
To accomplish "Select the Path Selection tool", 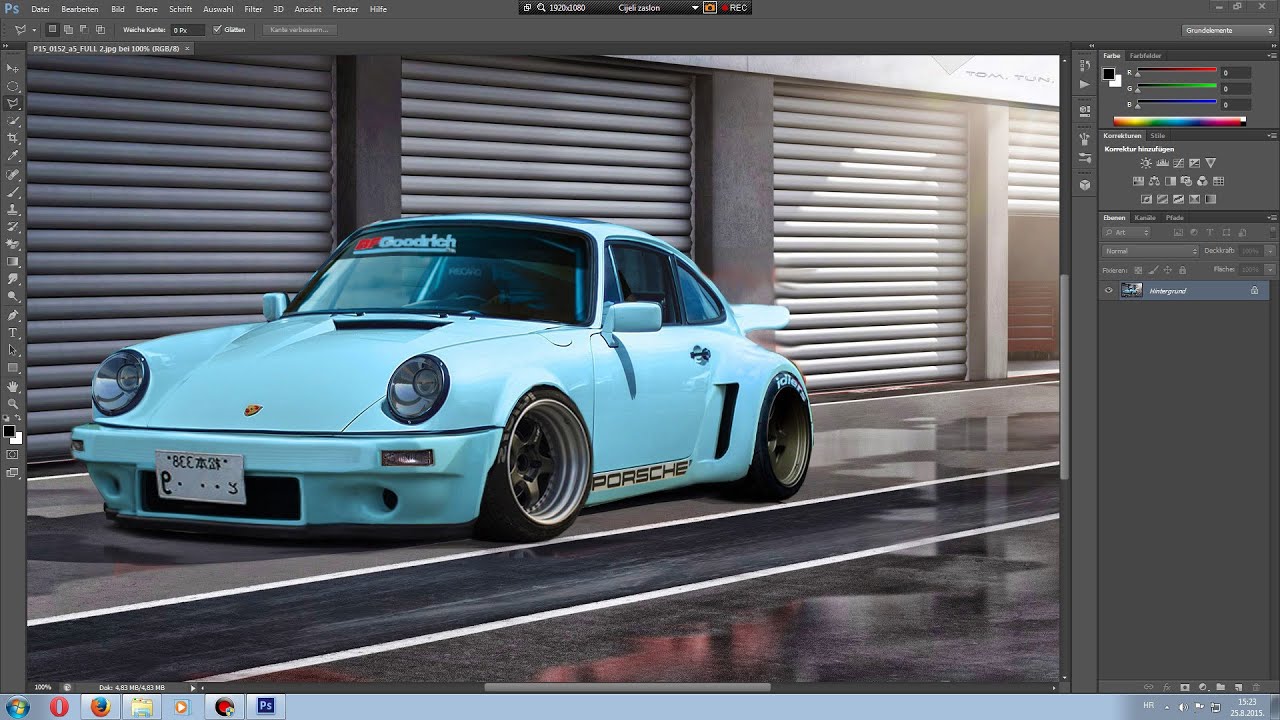I will 13,350.
